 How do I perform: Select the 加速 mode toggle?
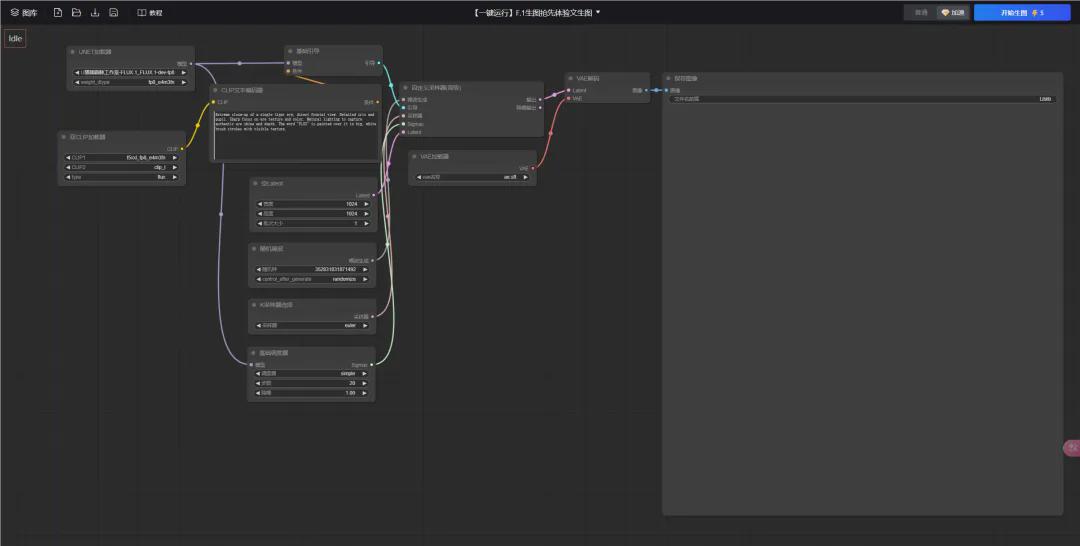[x=953, y=13]
